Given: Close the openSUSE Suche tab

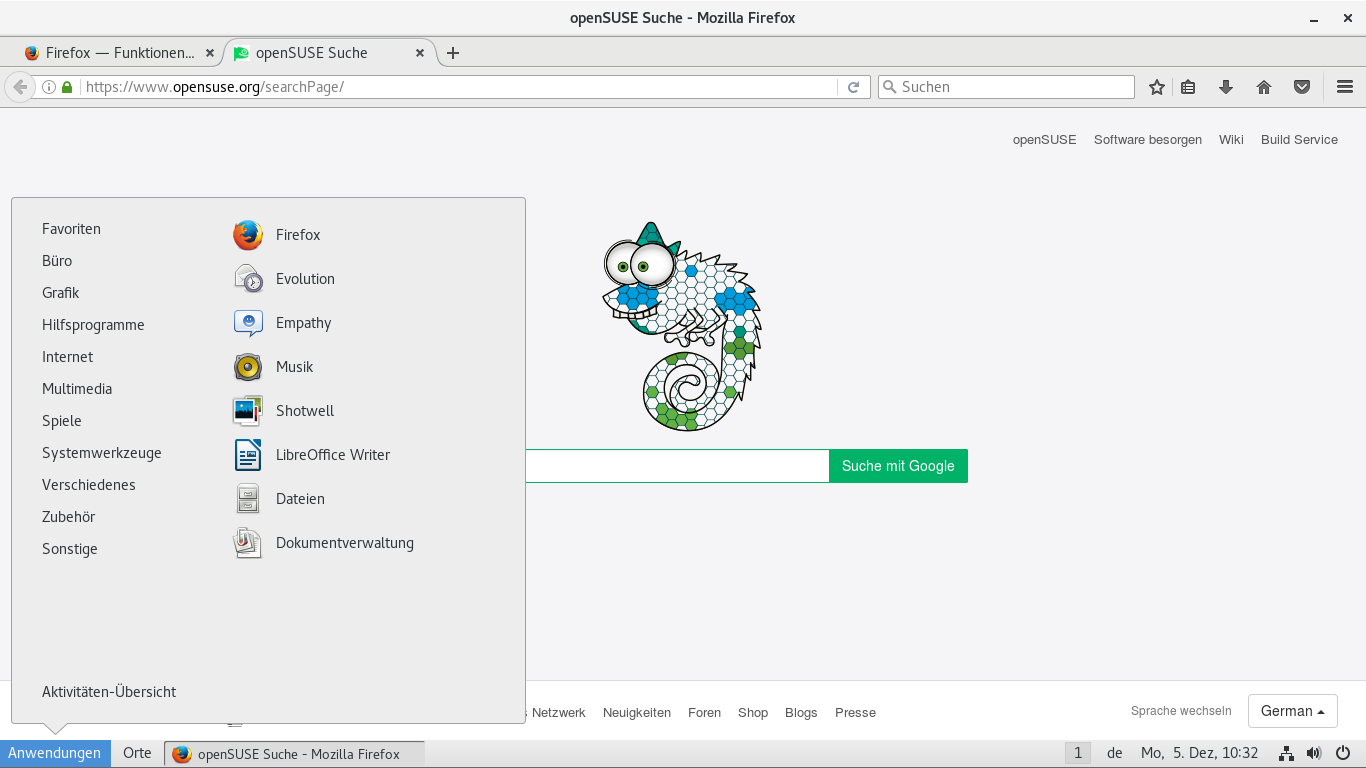Looking at the screenshot, I should pos(420,53).
